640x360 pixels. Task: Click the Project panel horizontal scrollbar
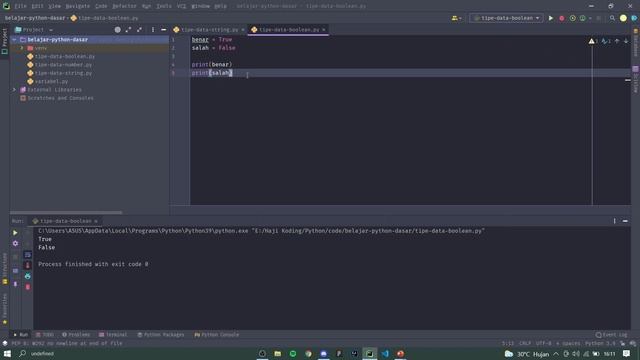(66, 213)
